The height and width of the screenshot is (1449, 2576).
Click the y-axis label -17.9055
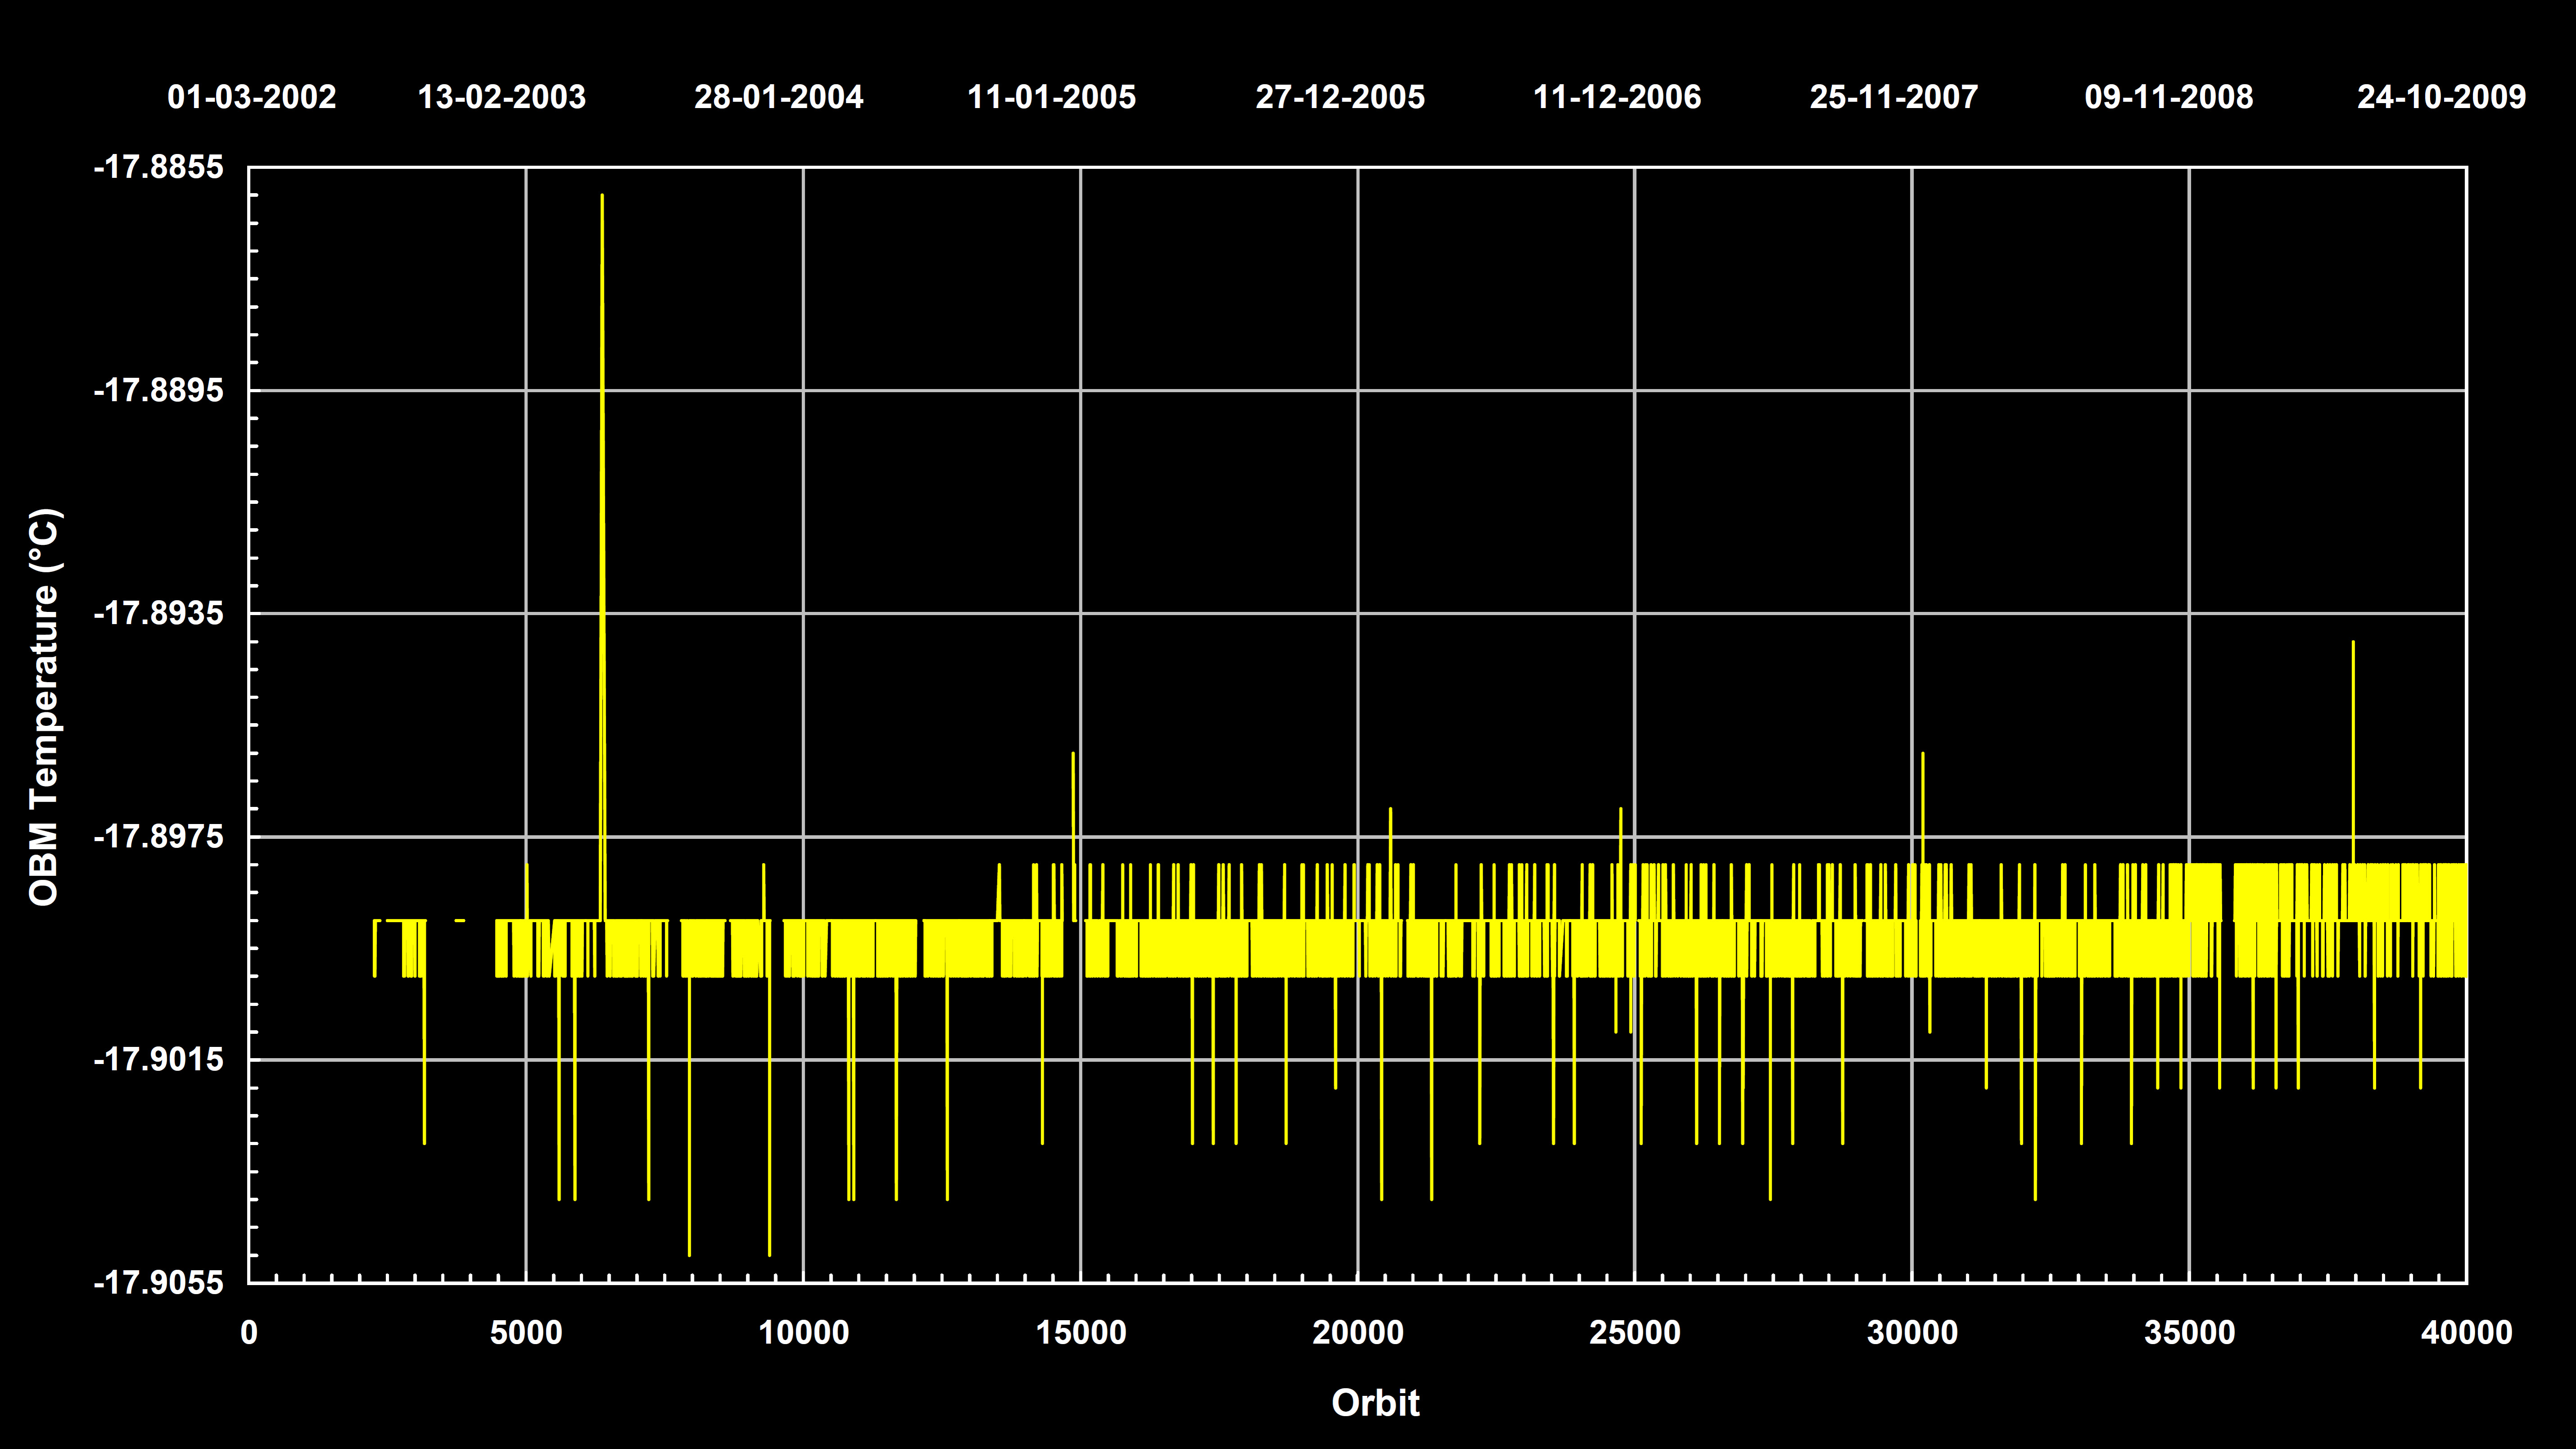pyautogui.click(x=158, y=1282)
